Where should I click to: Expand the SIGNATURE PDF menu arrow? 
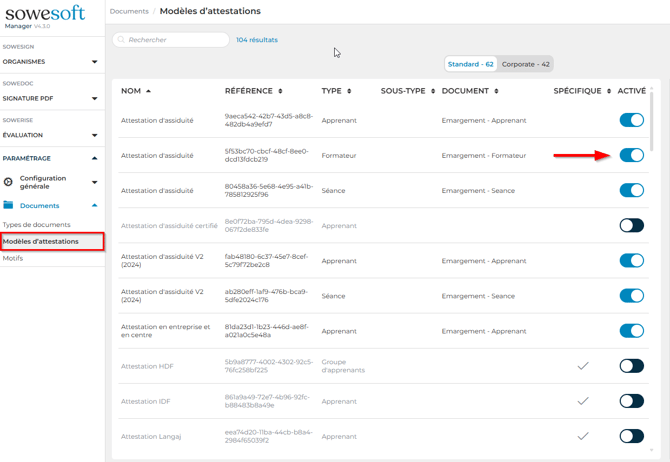coord(94,98)
